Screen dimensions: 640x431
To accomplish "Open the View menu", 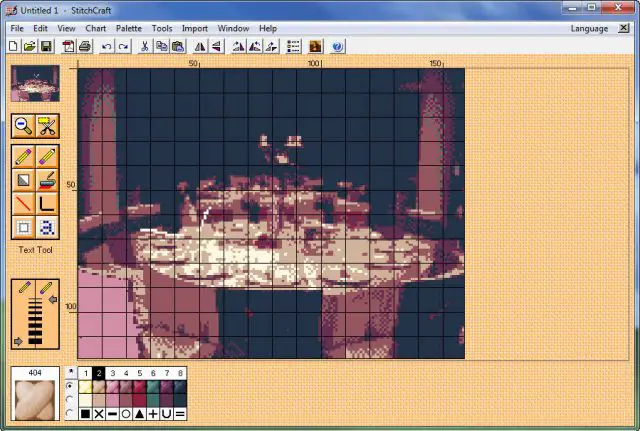I will tap(66, 29).
